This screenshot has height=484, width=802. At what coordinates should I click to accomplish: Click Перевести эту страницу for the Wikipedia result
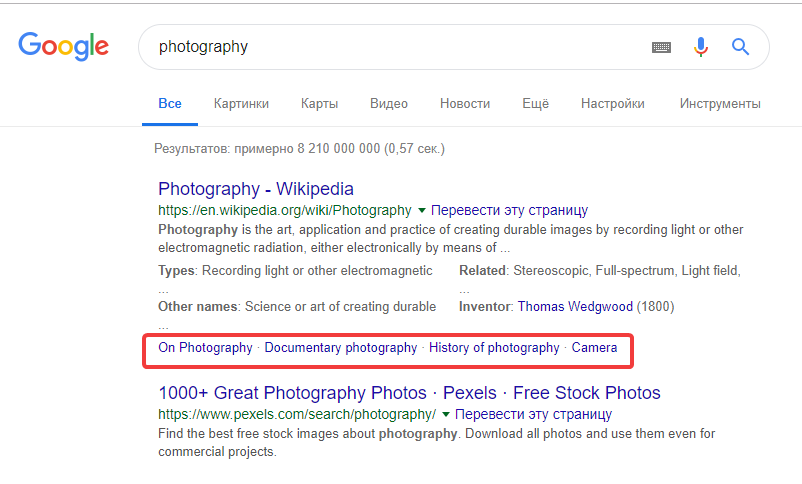click(509, 210)
